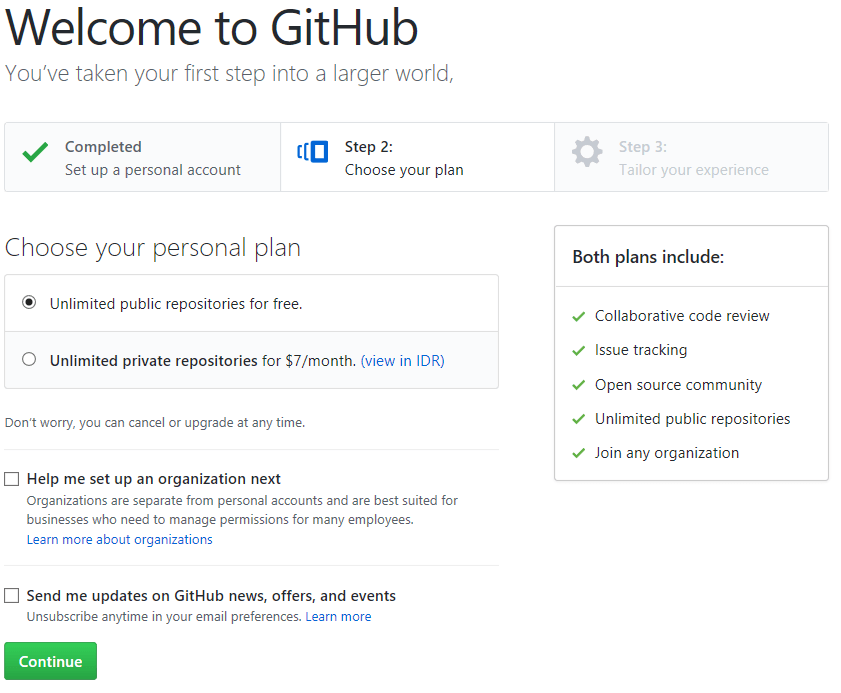Screen dimensions: 841x693
Task: Enable GitHub news and offers updates
Action: pyautogui.click(x=11, y=595)
